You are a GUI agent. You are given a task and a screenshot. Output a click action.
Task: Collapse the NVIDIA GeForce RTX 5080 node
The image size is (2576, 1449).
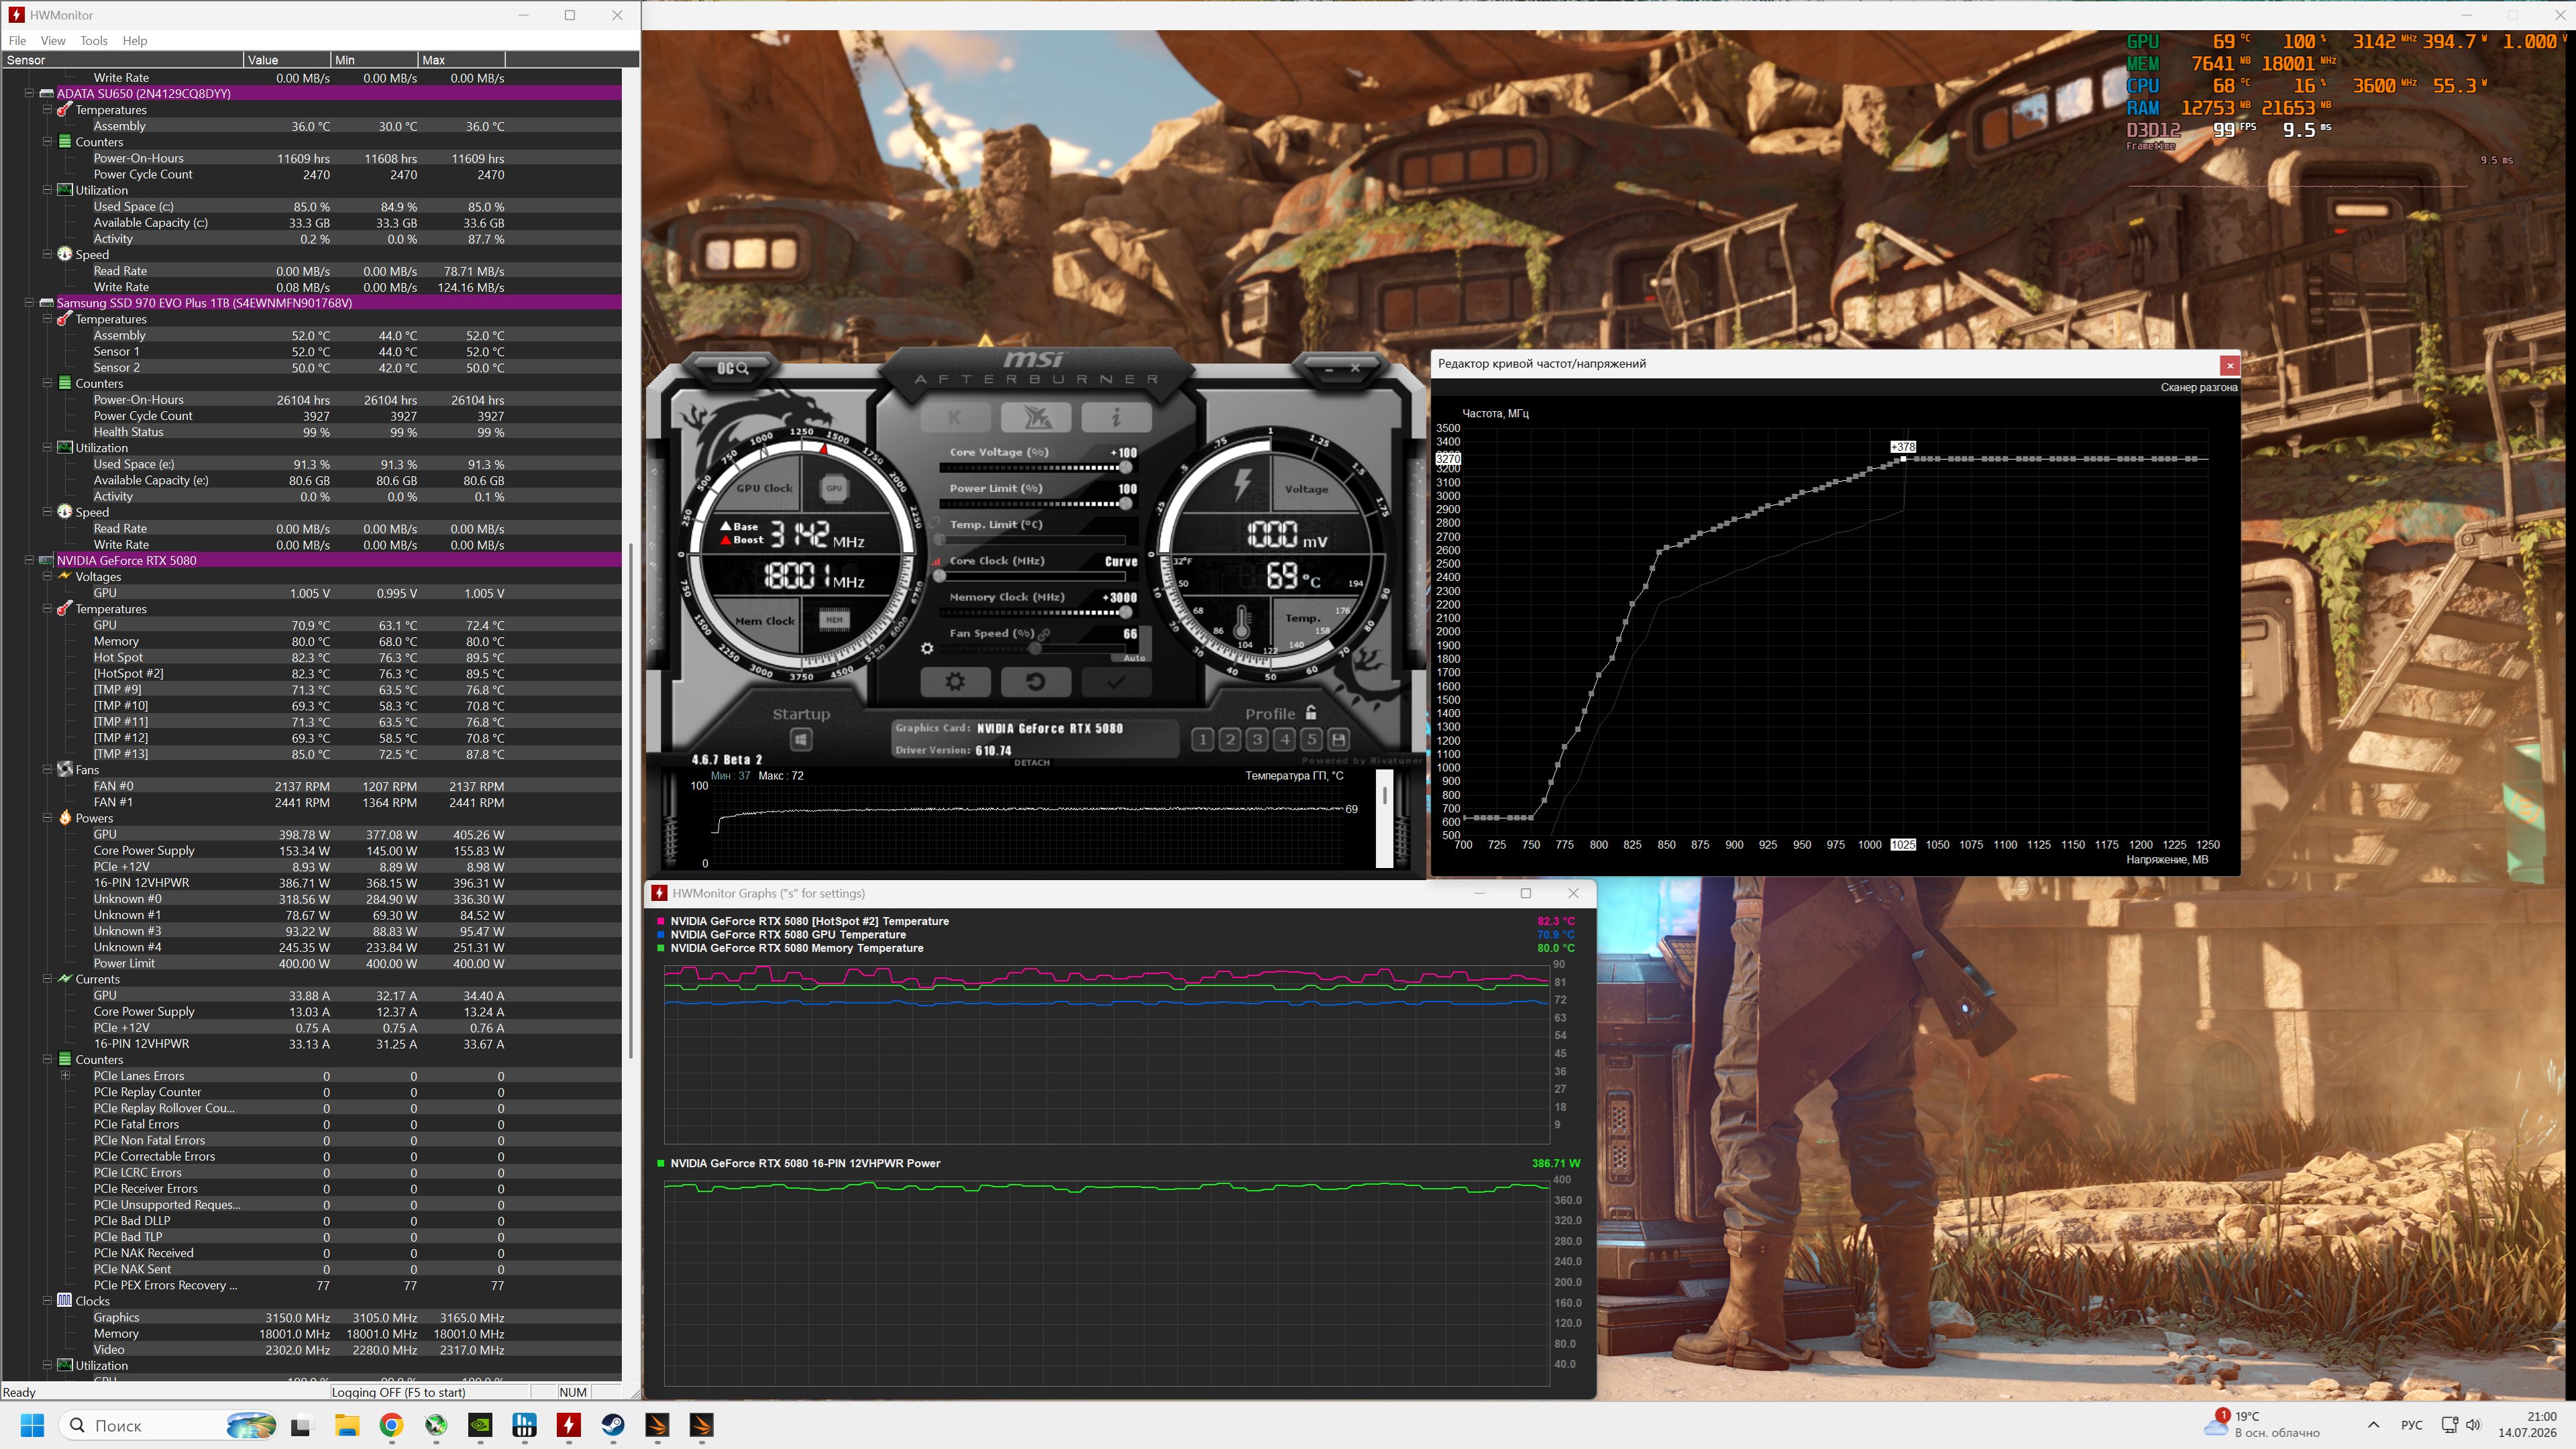(x=29, y=560)
